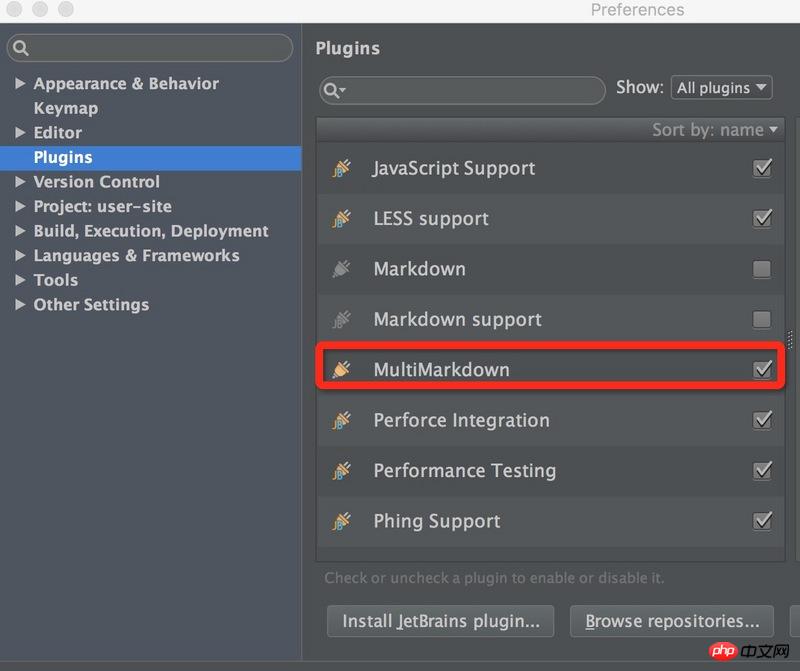Click the Performance Testing plugin icon
The height and width of the screenshot is (671, 800).
tap(342, 470)
